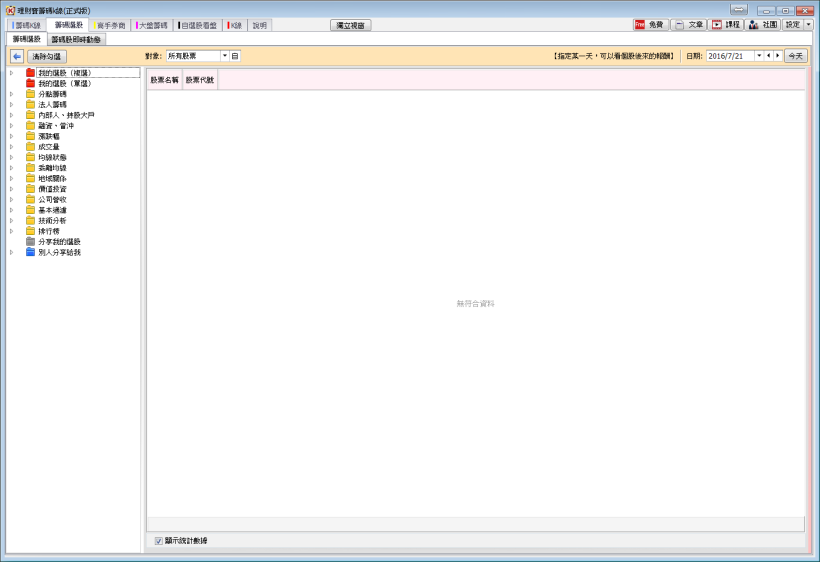
Task: Click the folder icon of 乖離均線
Action: [30, 167]
